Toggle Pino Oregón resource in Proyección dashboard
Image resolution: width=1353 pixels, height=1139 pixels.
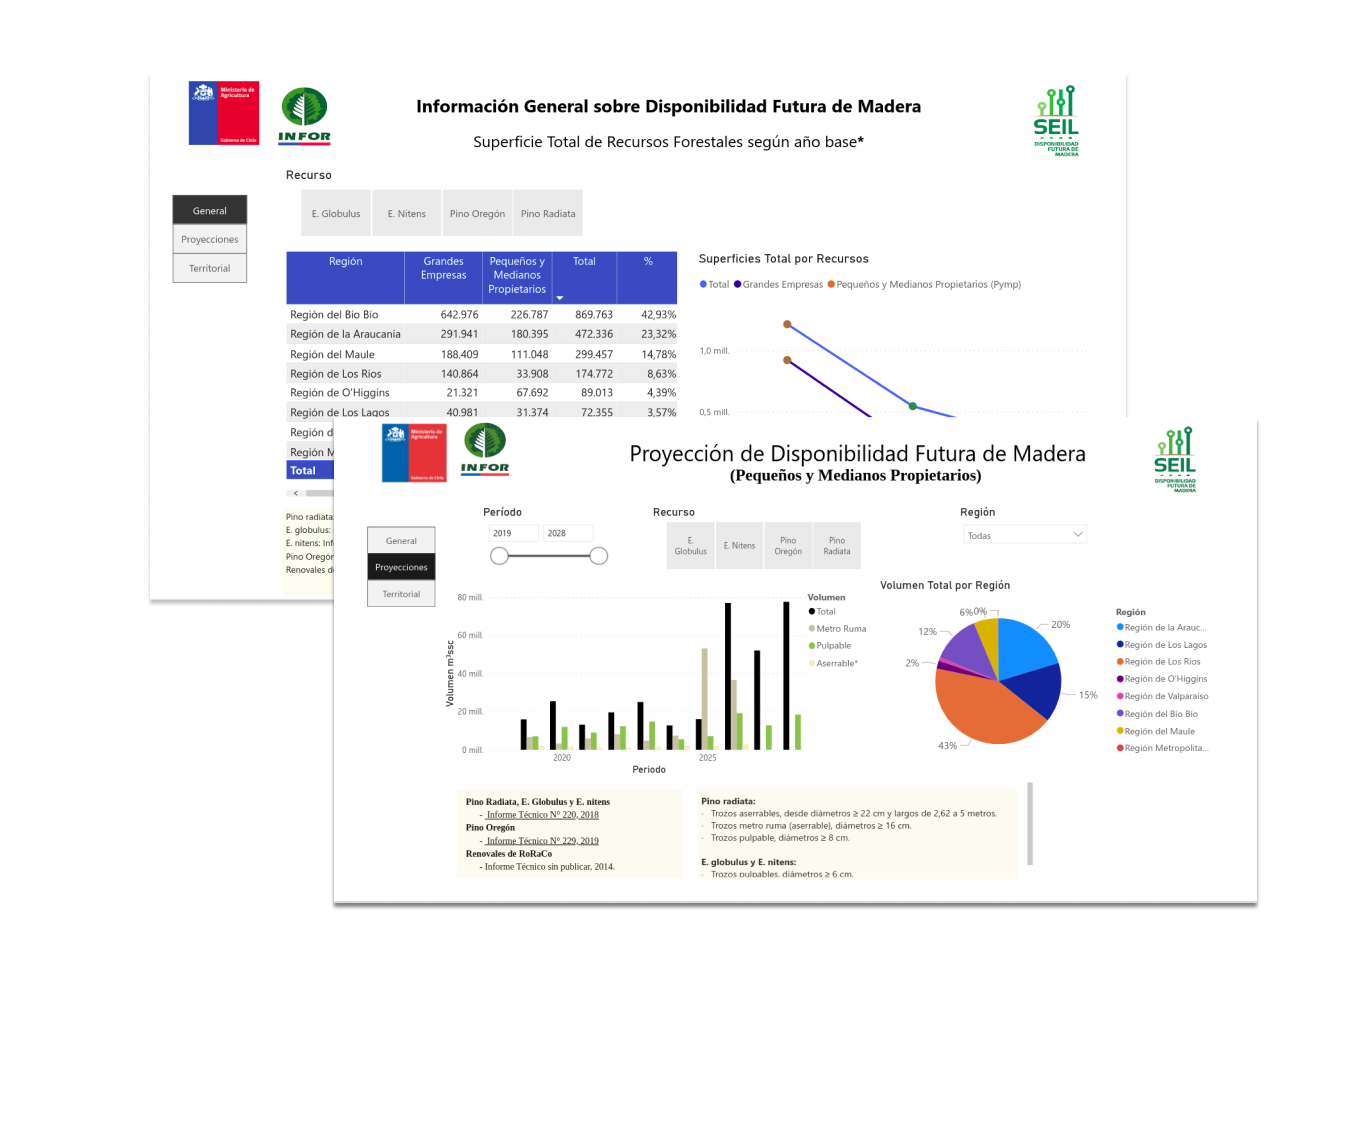pos(788,546)
